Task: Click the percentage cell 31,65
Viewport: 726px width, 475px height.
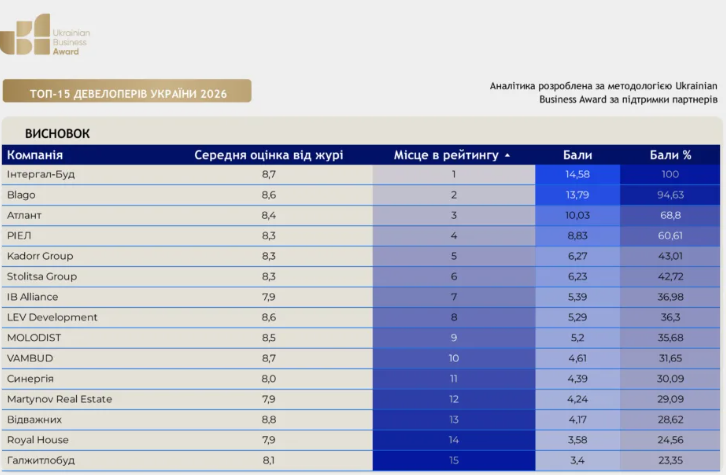Action: 670,358
